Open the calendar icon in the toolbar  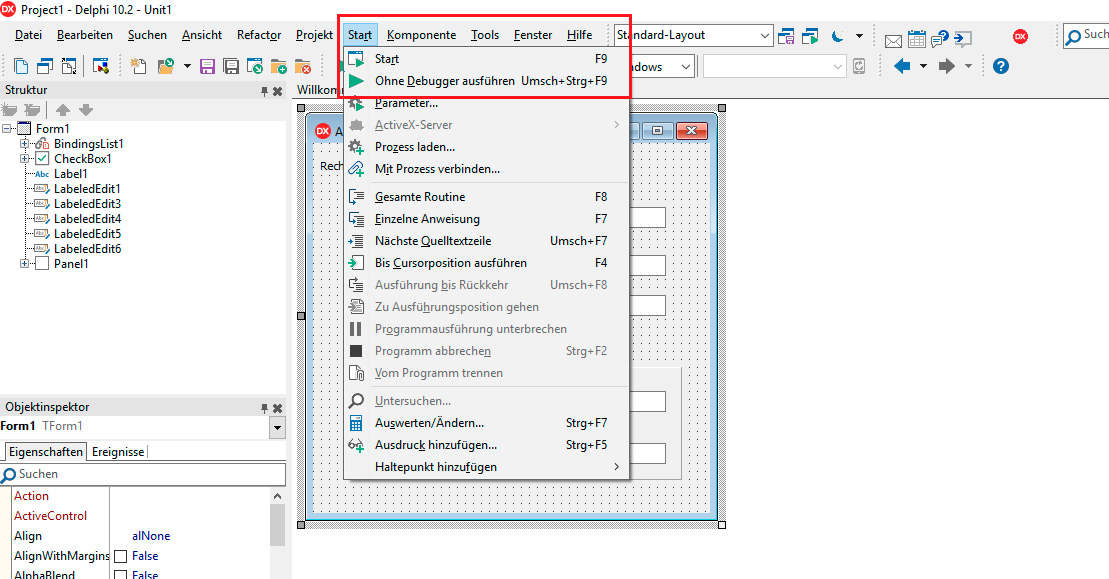(917, 39)
